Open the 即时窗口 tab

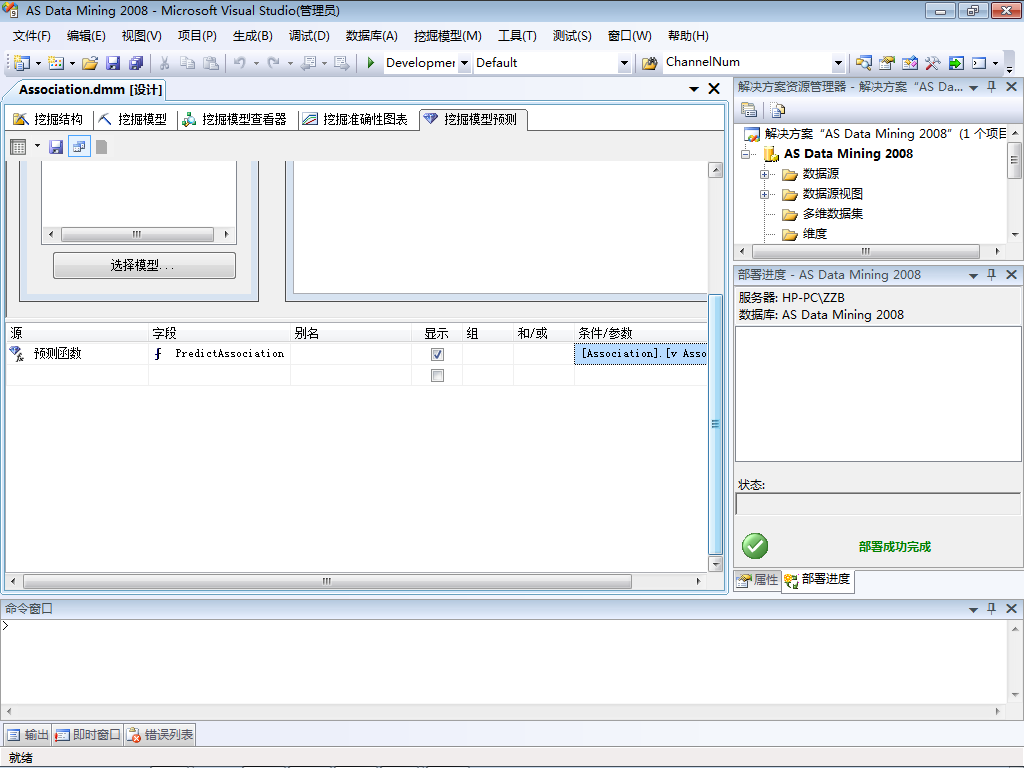tap(88, 735)
